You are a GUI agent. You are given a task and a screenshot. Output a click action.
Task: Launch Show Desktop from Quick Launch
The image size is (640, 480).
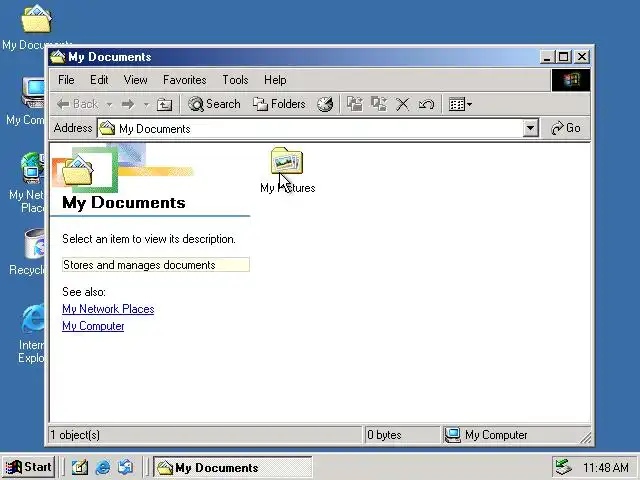80,467
